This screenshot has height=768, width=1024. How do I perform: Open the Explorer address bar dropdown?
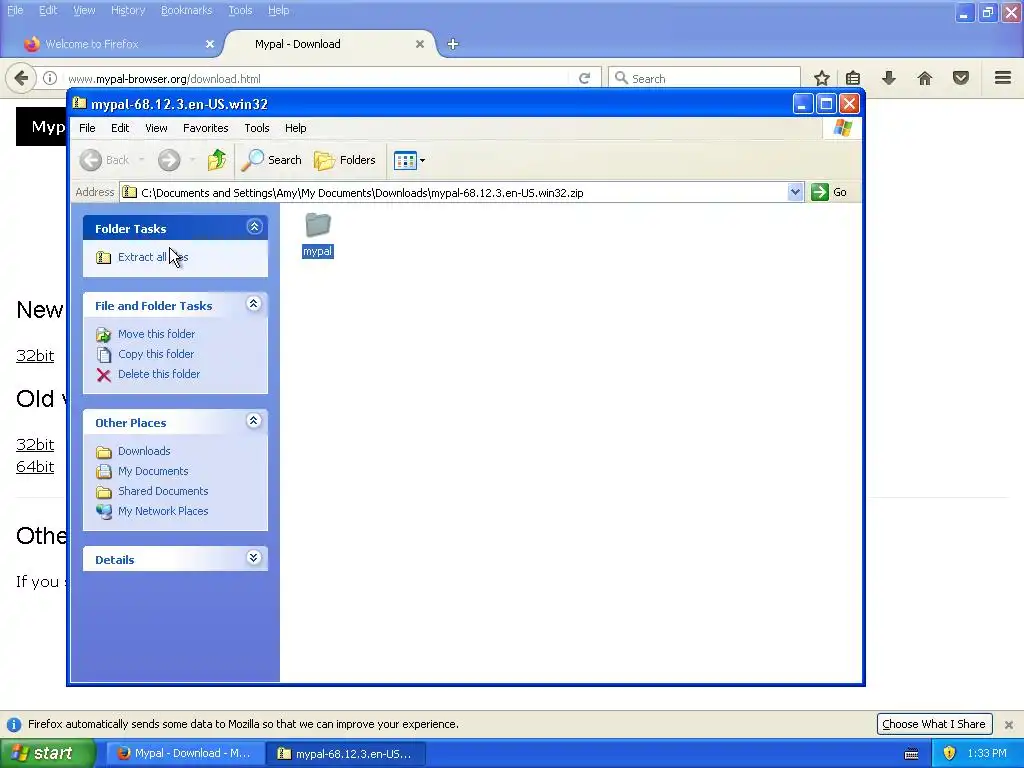click(x=795, y=192)
